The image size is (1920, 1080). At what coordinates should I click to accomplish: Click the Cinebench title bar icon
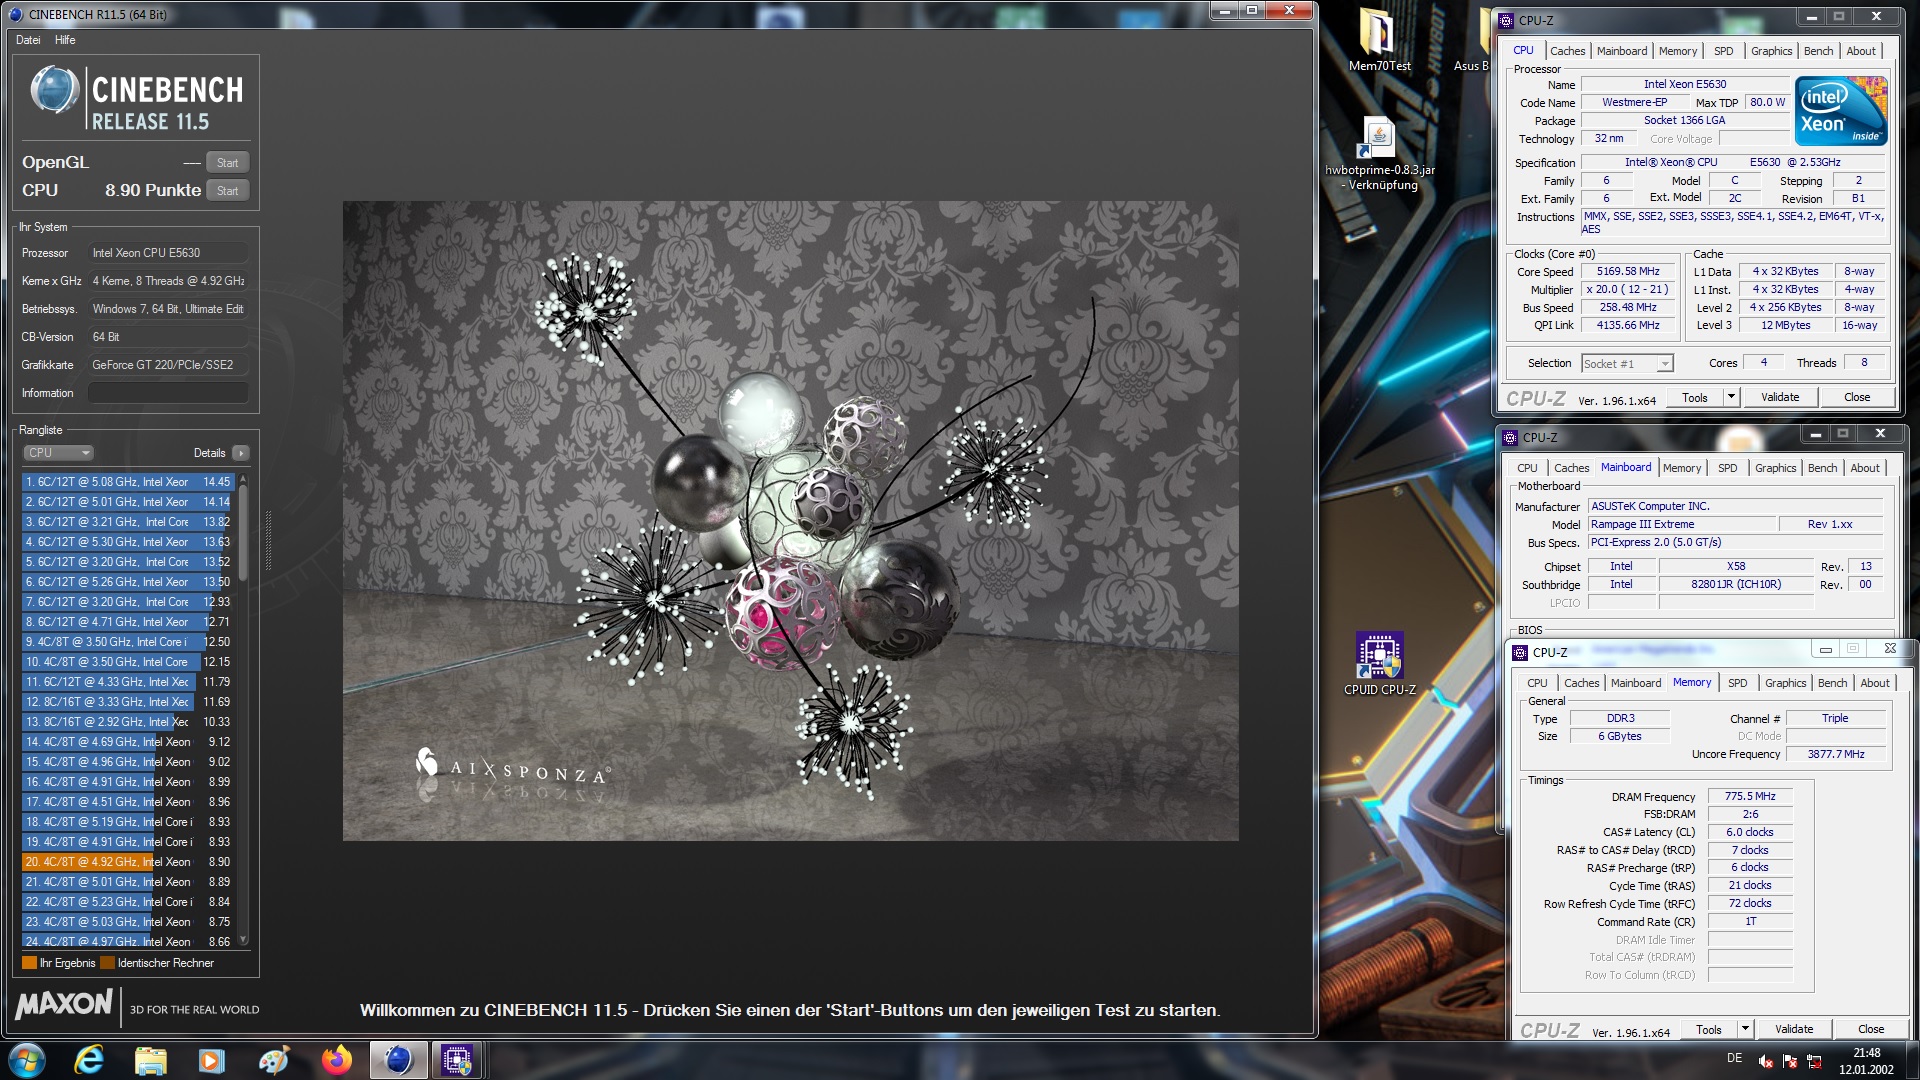coord(15,14)
